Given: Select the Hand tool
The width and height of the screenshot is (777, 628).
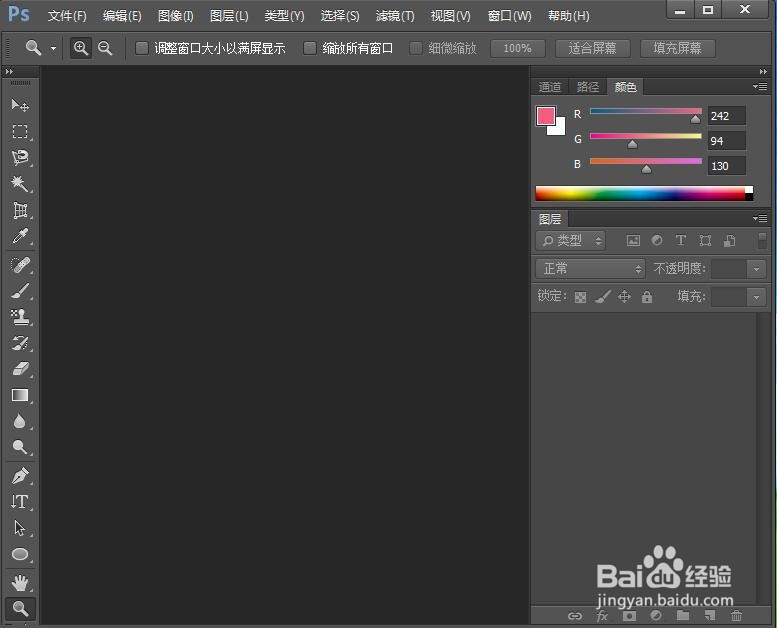Looking at the screenshot, I should 20,583.
